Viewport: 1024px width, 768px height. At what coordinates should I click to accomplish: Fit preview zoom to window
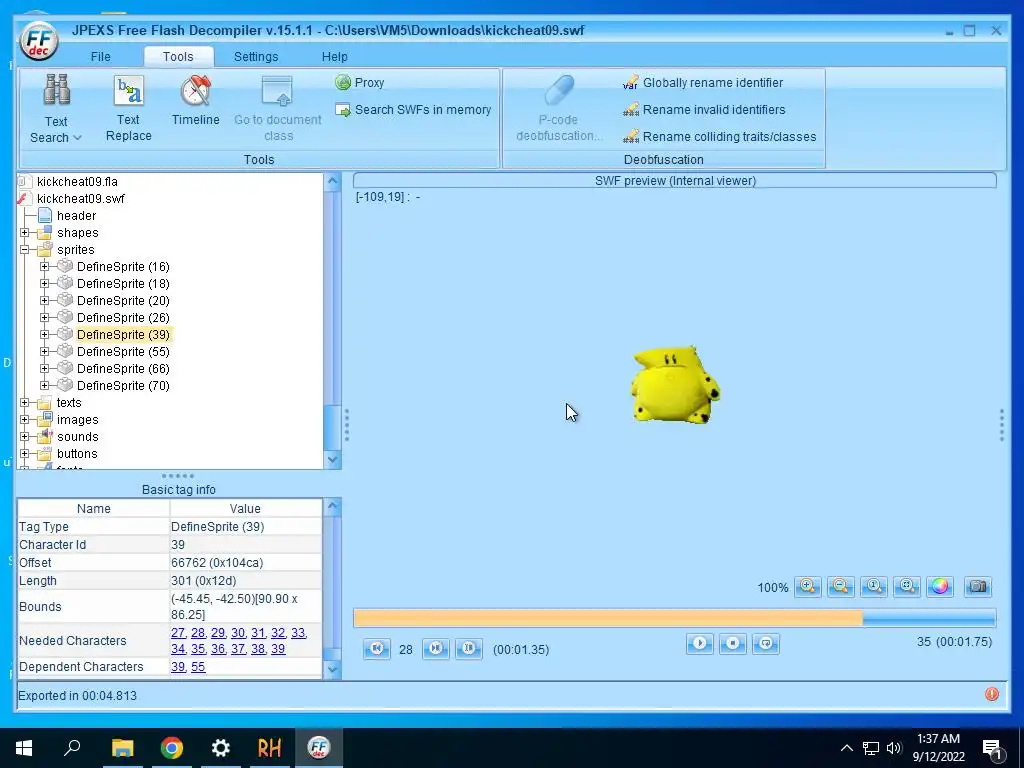coord(907,586)
